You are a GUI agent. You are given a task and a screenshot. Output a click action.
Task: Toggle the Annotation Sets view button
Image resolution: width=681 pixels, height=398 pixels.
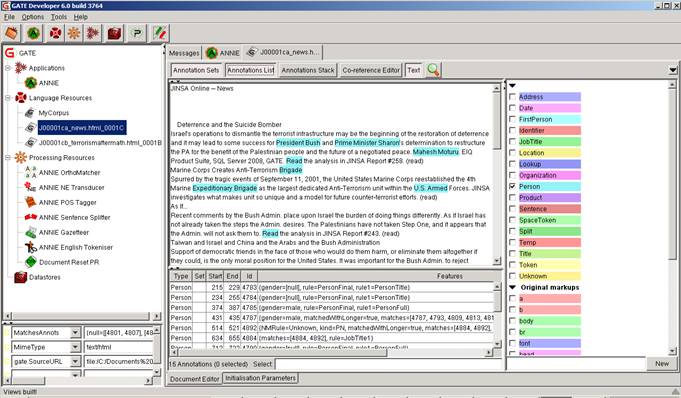[196, 70]
